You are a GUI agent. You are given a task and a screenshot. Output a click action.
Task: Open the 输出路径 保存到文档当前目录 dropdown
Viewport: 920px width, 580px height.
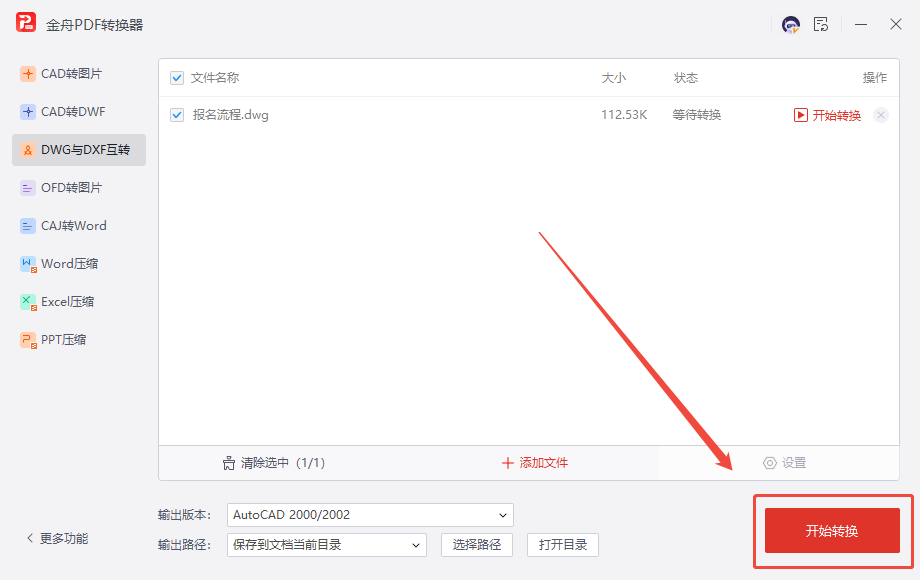pyautogui.click(x=327, y=545)
